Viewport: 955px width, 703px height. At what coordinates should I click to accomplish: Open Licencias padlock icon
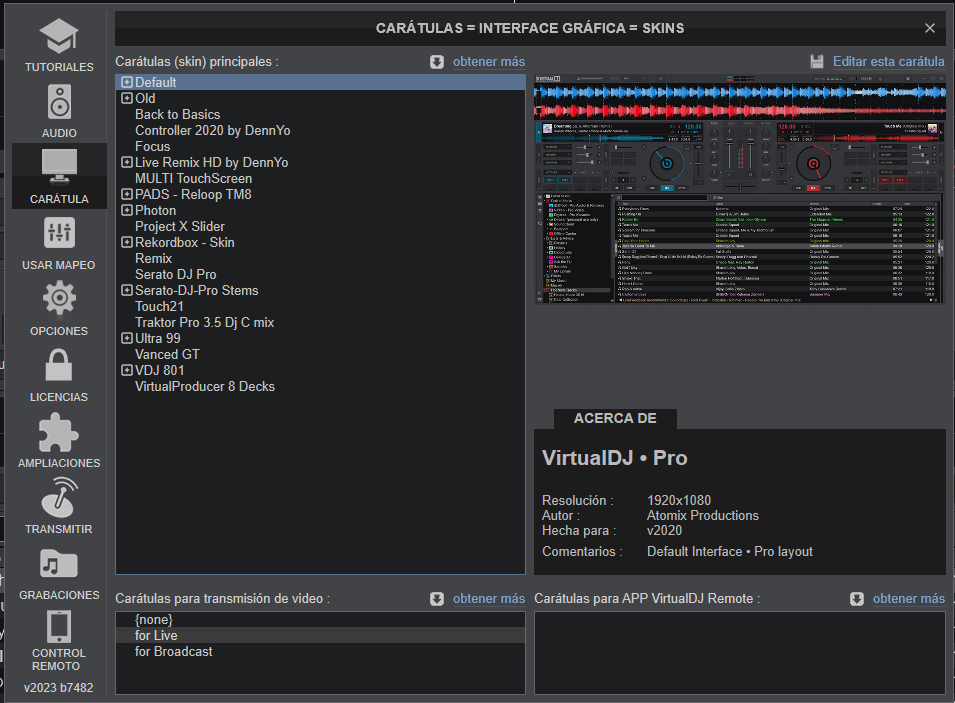(x=59, y=364)
